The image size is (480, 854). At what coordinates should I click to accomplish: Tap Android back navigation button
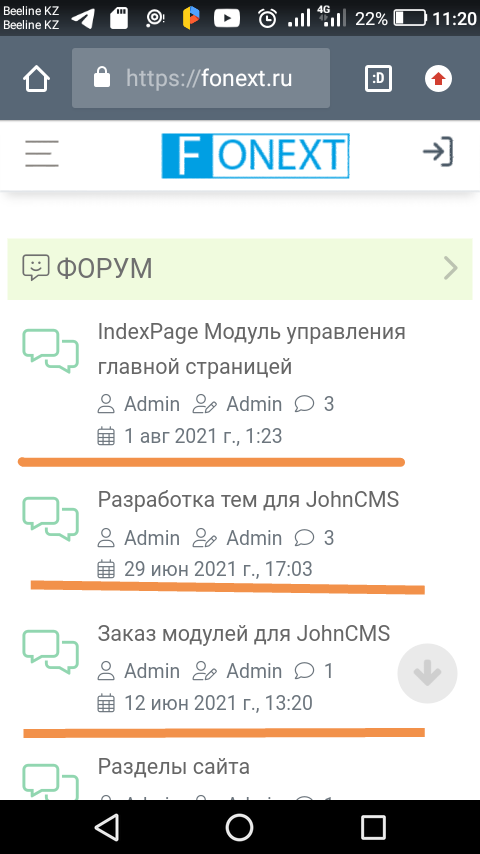click(x=107, y=828)
